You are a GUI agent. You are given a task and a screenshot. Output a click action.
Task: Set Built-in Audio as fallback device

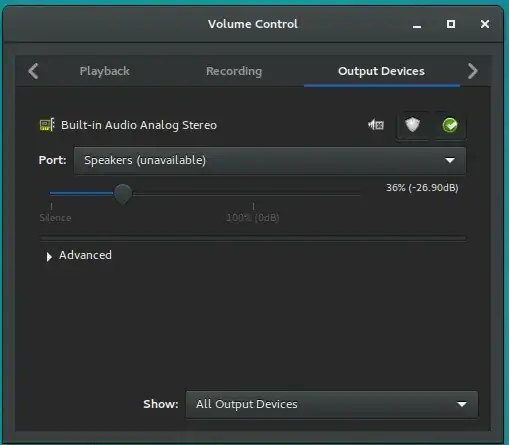[x=450, y=126]
